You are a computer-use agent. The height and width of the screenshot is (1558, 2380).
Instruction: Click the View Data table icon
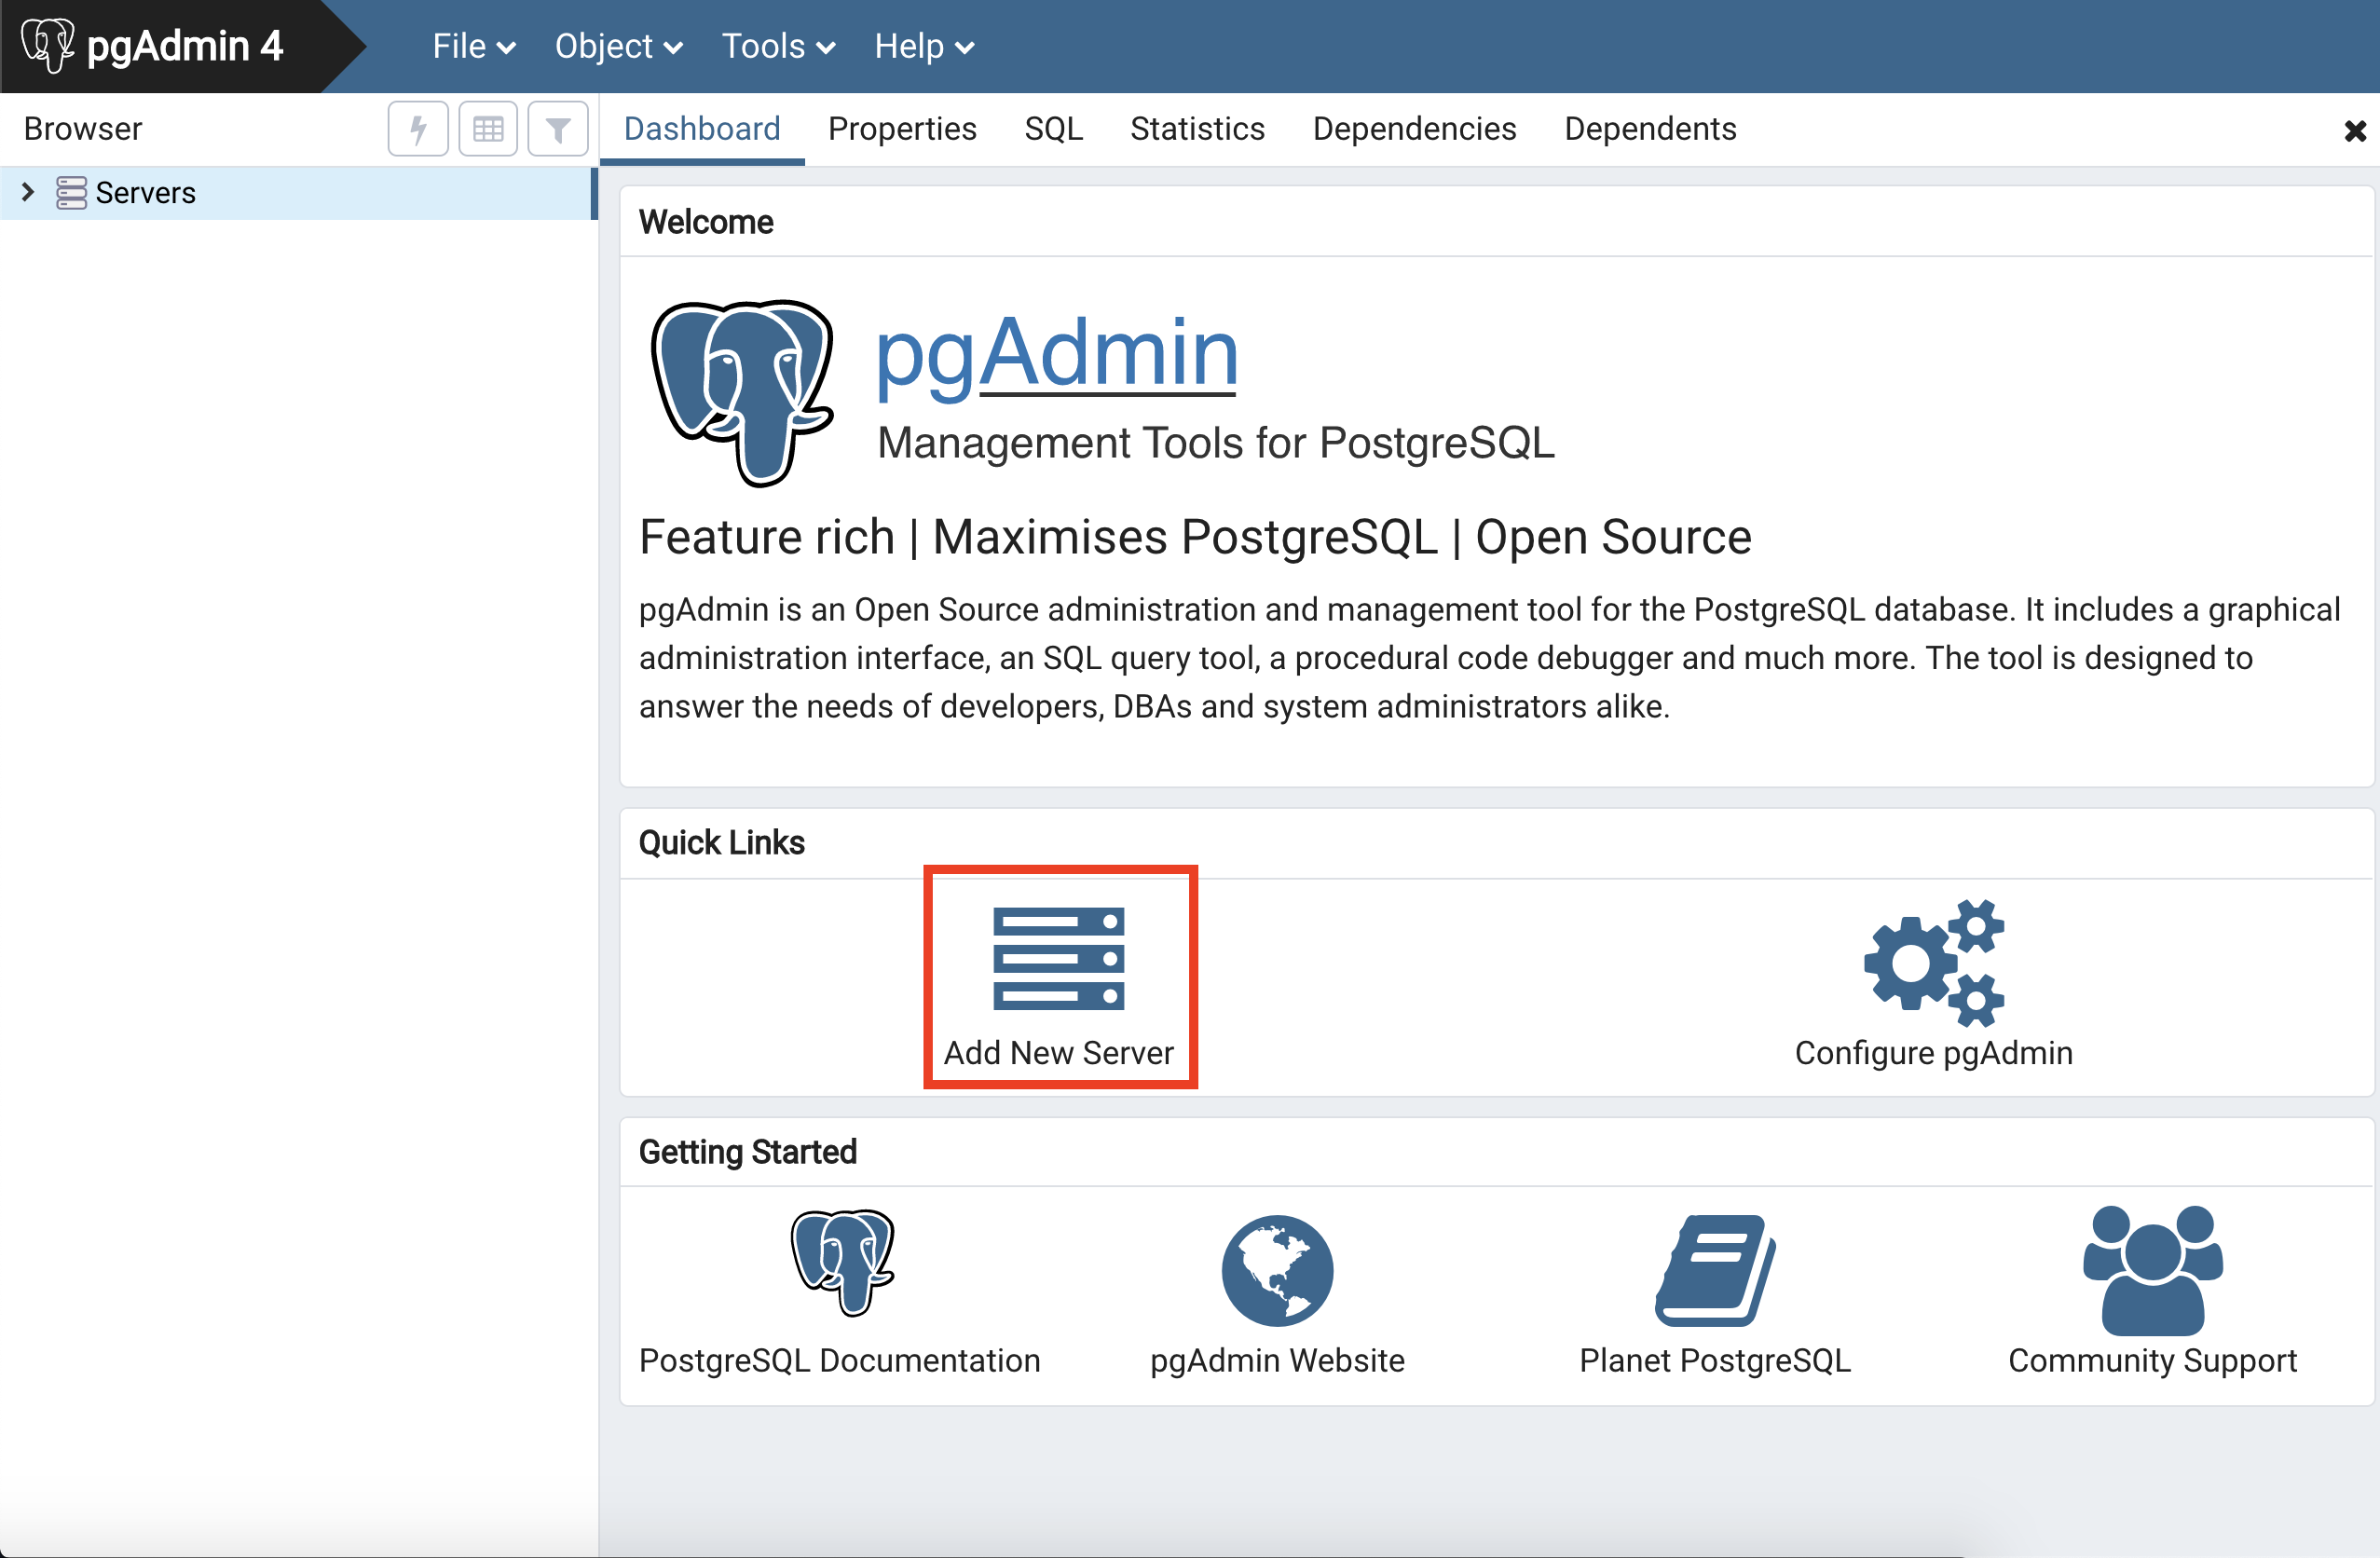click(x=488, y=129)
